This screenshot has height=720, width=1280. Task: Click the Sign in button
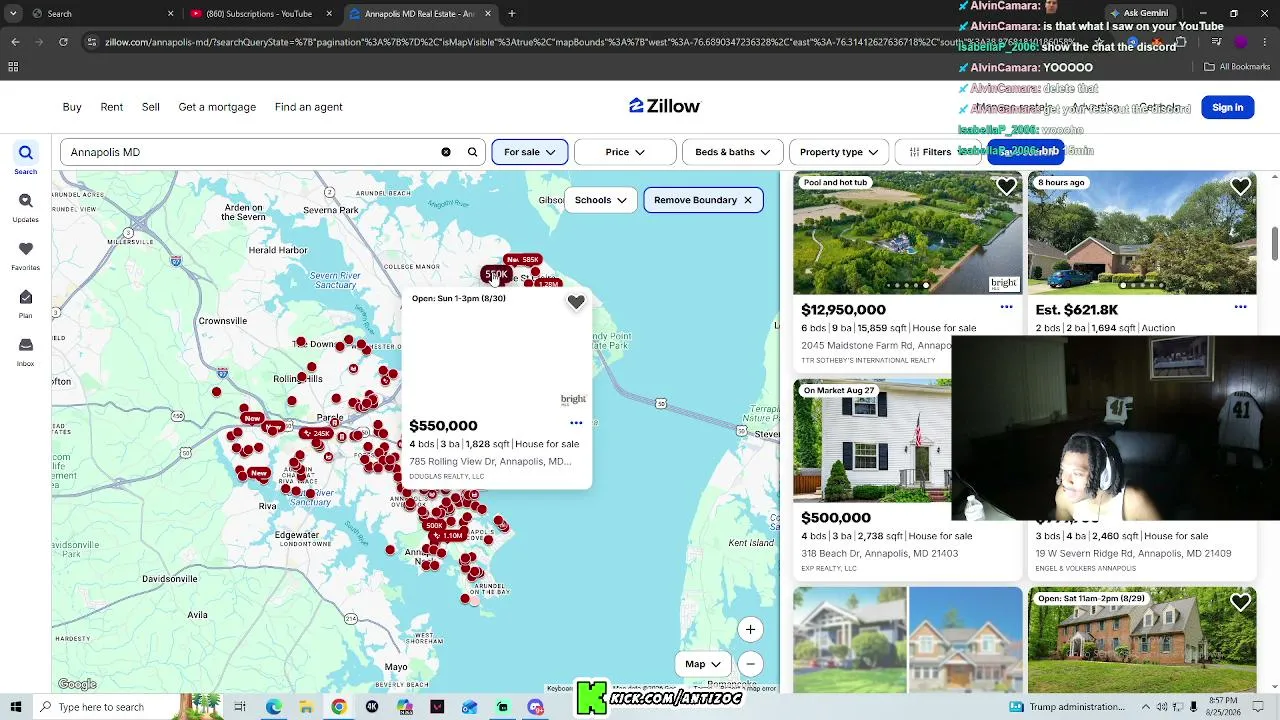click(x=1227, y=107)
